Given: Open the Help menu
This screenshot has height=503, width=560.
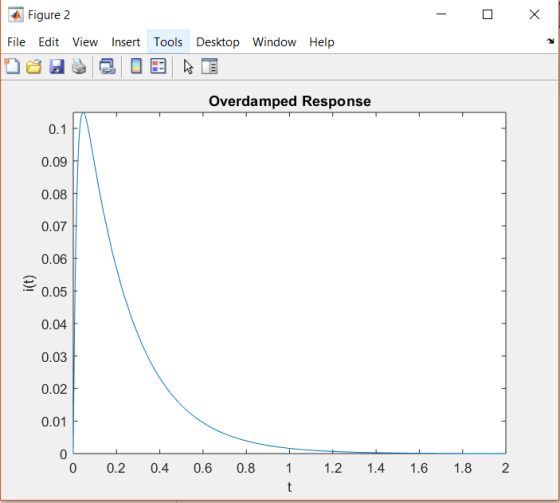Looking at the screenshot, I should tap(322, 42).
